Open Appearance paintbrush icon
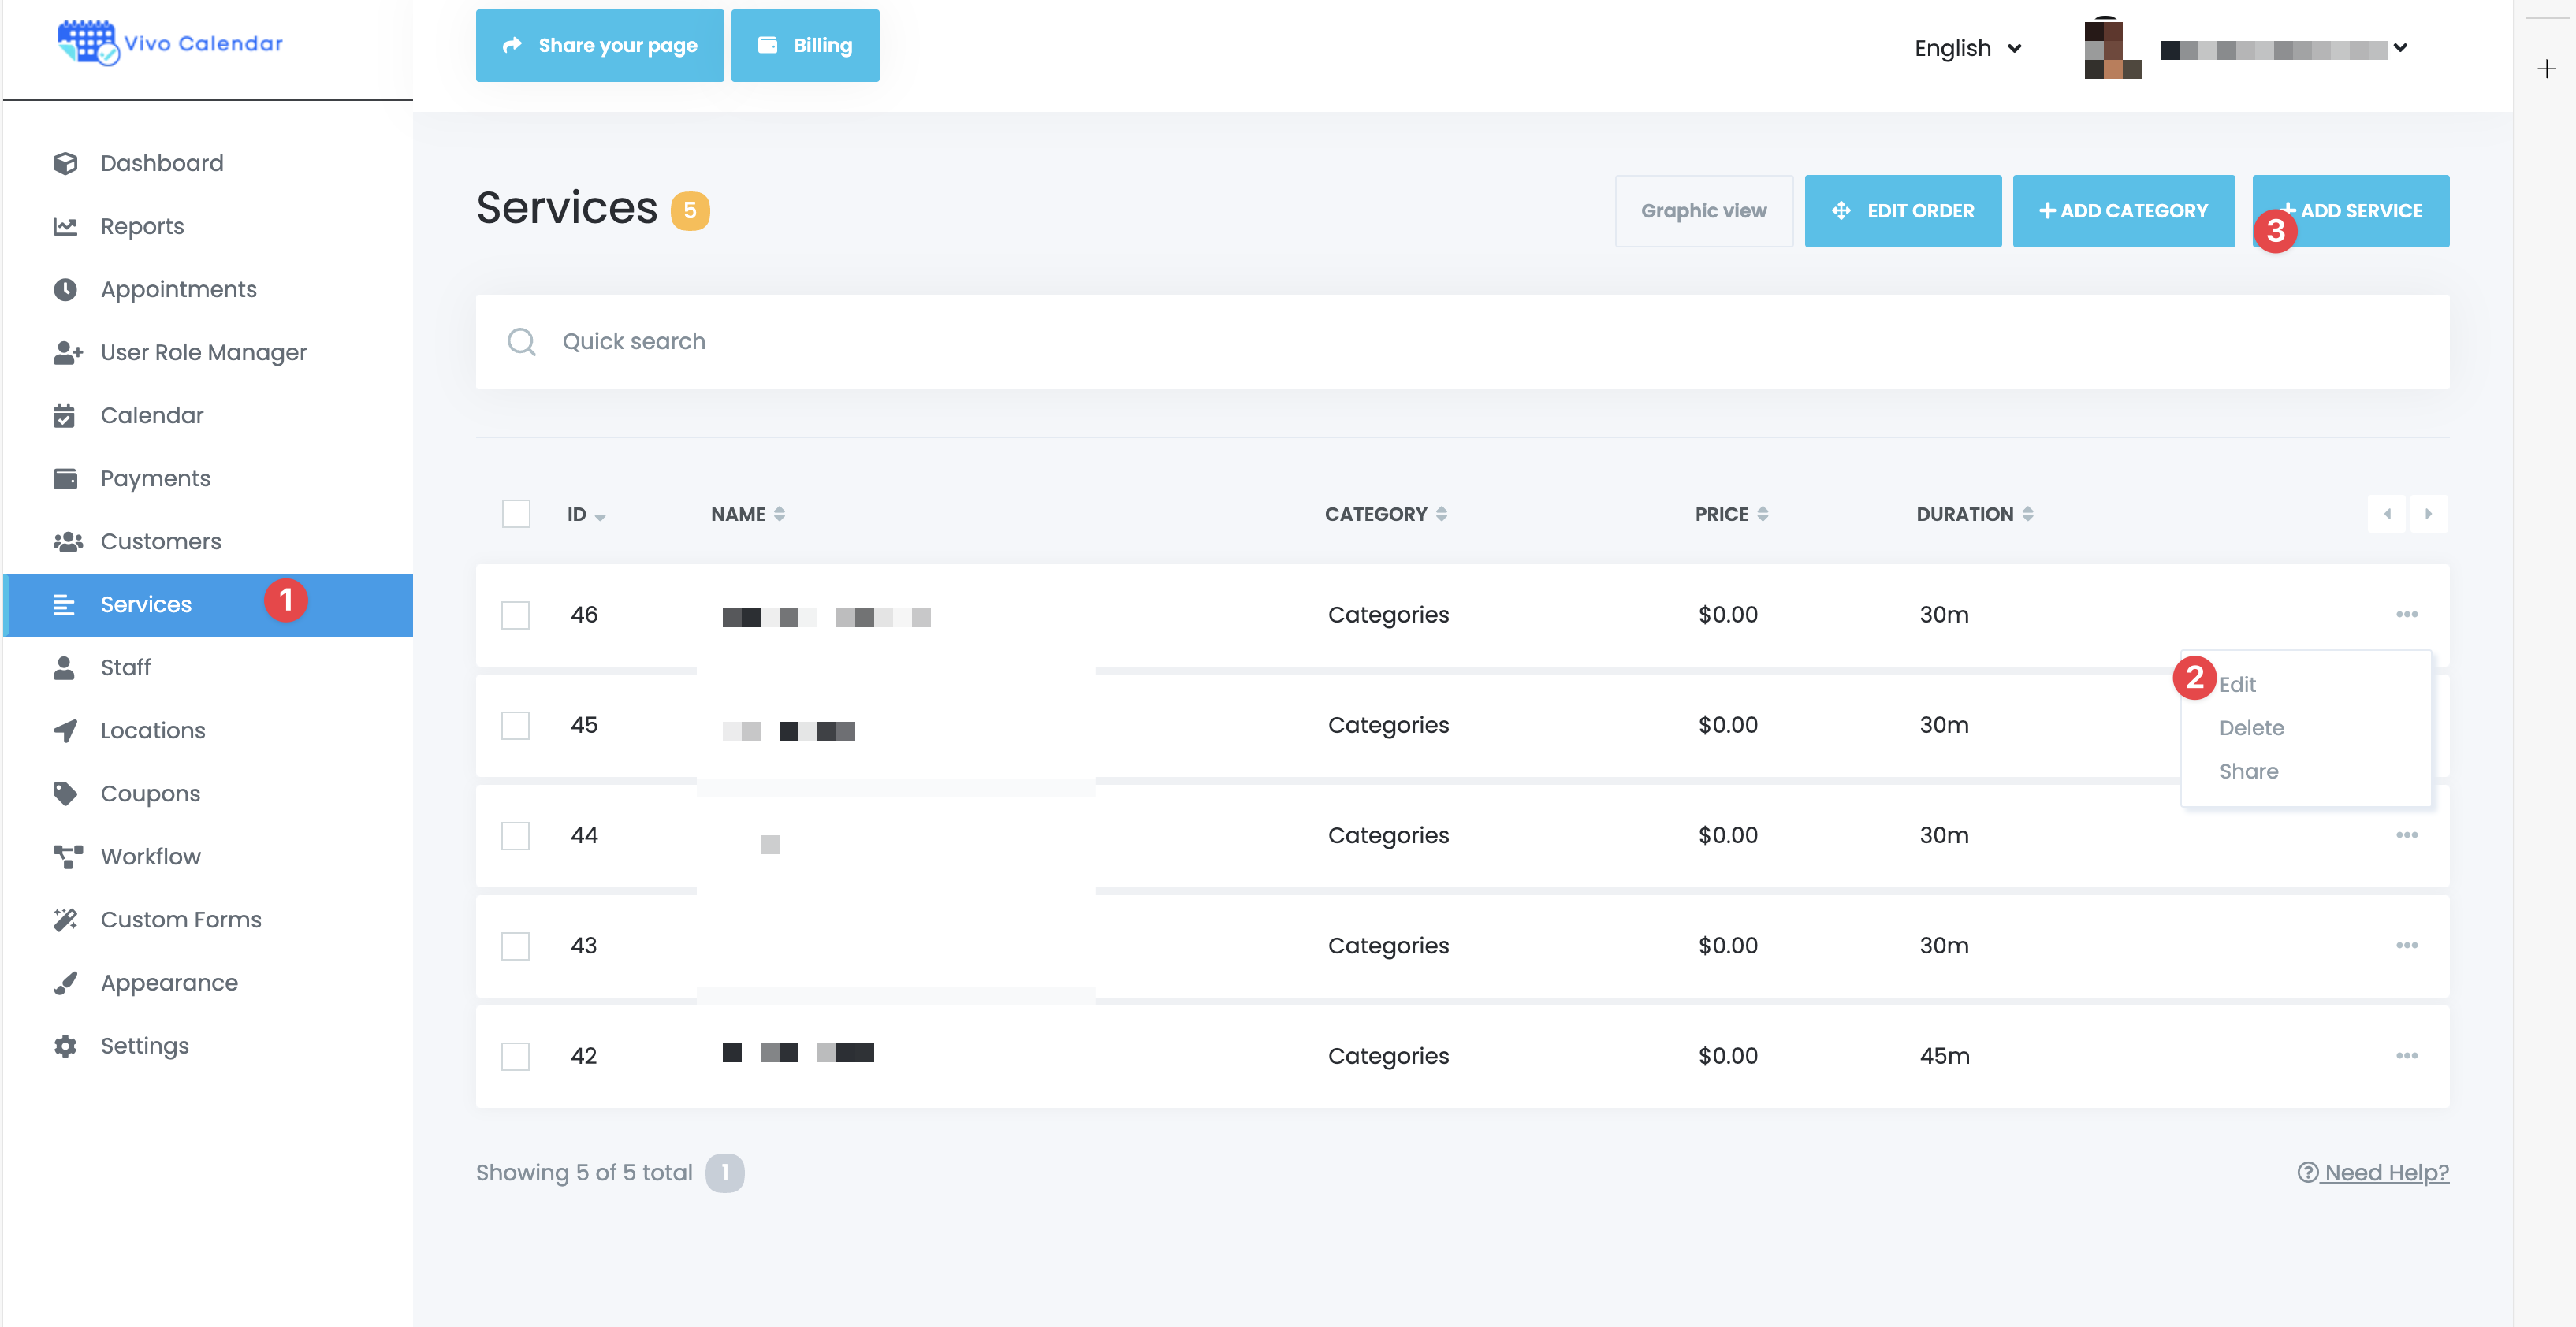 click(65, 983)
